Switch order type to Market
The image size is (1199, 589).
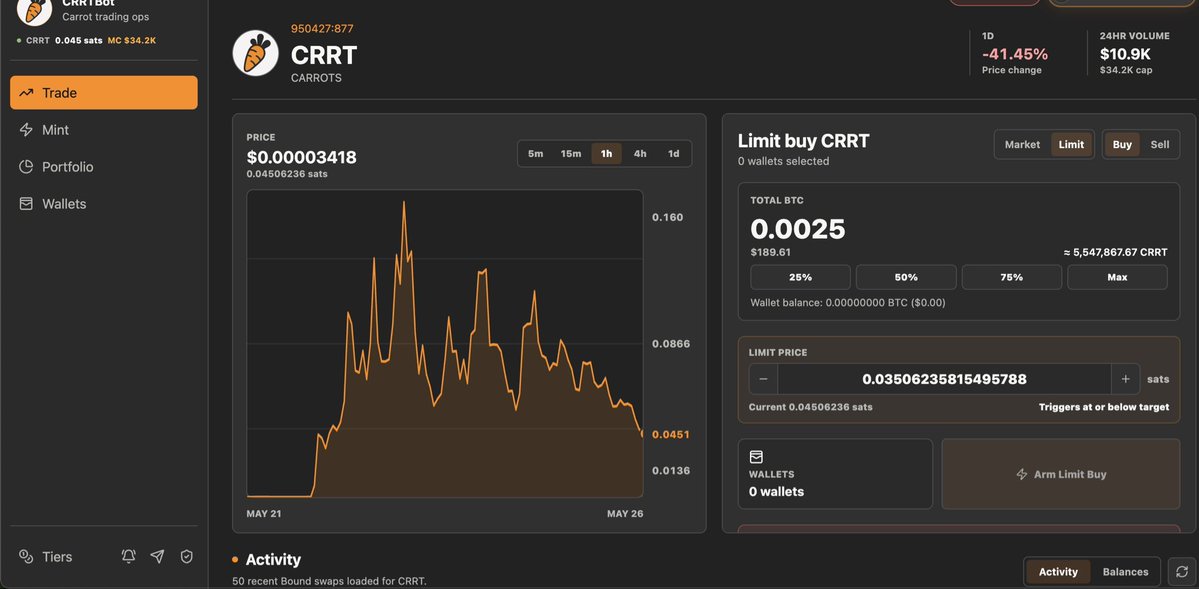1022,145
